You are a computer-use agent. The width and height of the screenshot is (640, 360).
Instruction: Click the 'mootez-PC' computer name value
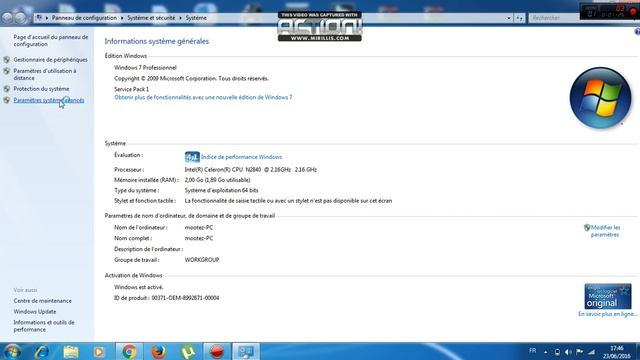[x=199, y=227]
